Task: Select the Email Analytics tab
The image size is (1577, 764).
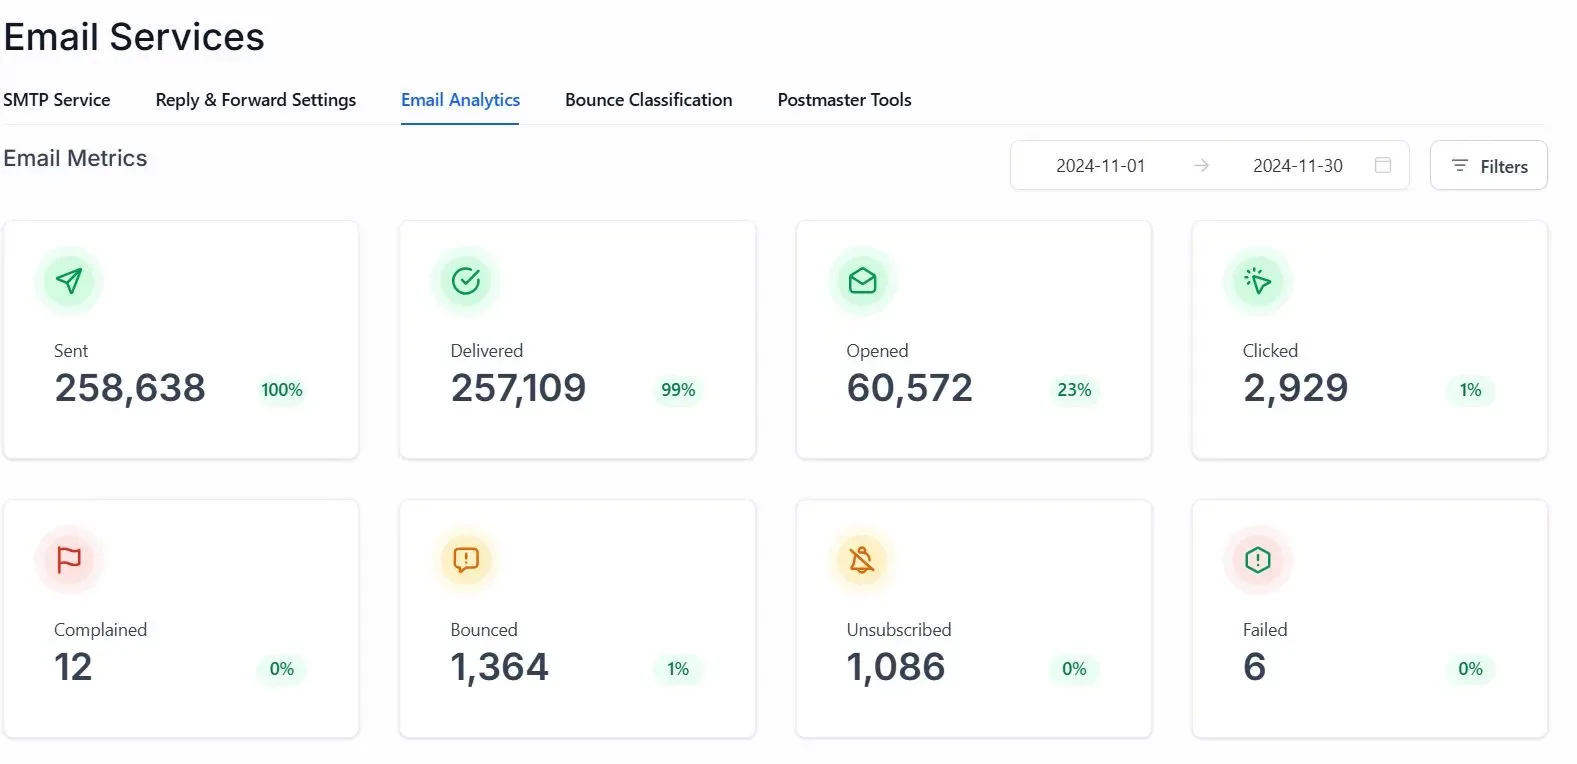Action: coord(460,100)
